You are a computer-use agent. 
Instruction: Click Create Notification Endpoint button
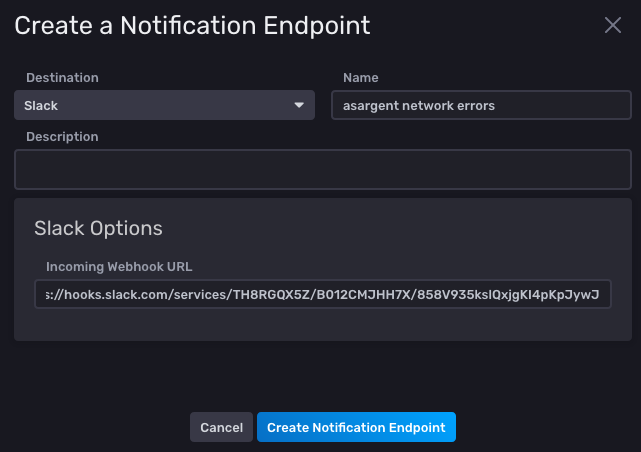point(356,427)
